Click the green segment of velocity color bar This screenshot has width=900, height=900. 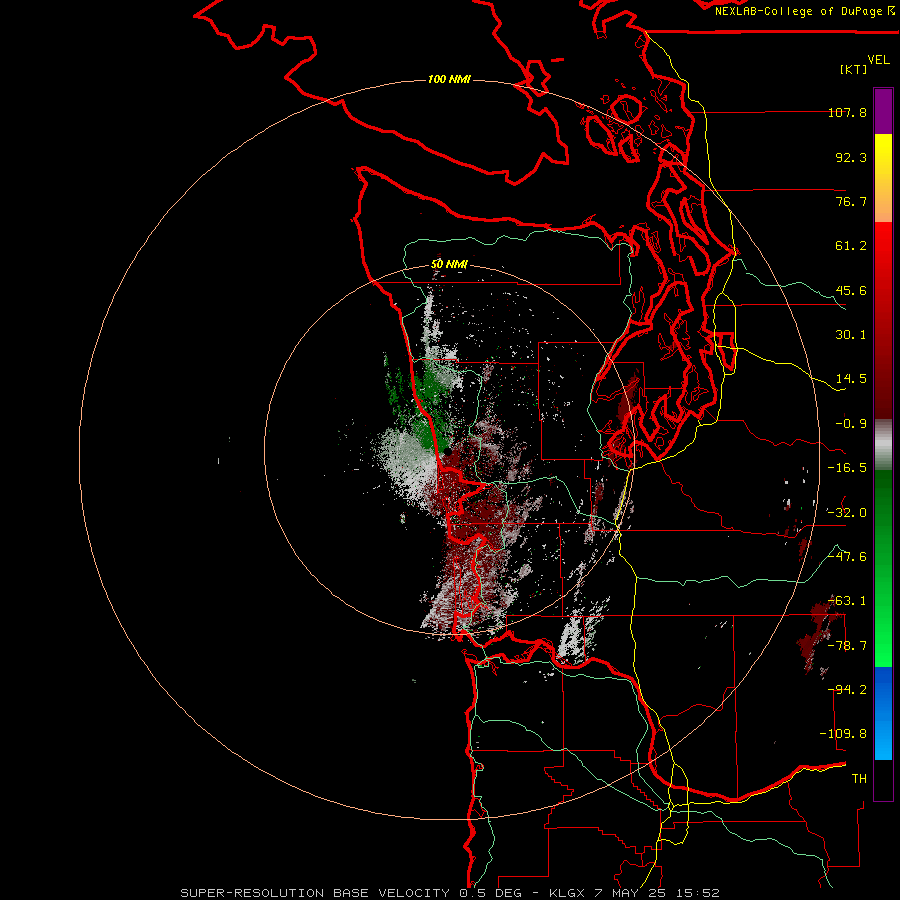click(x=883, y=568)
